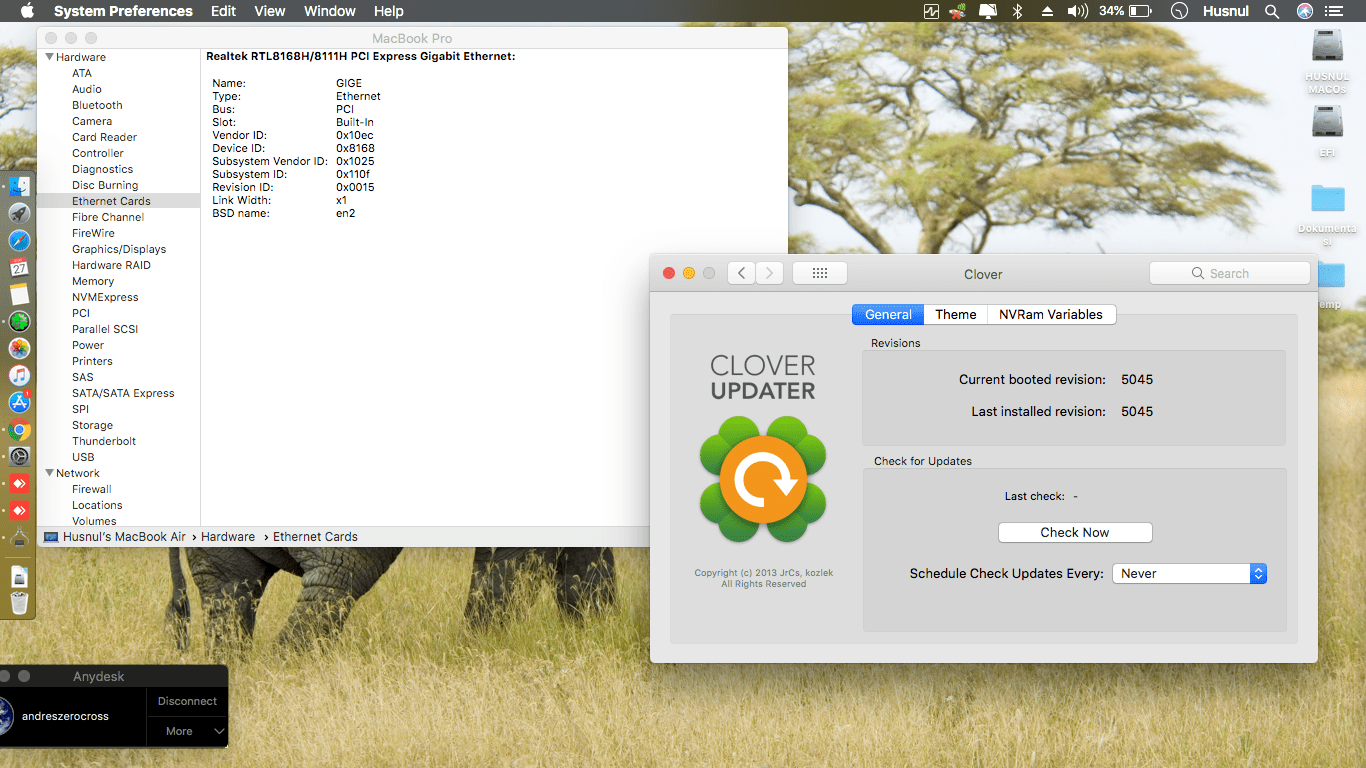
Task: Open the Help menu
Action: 389,11
